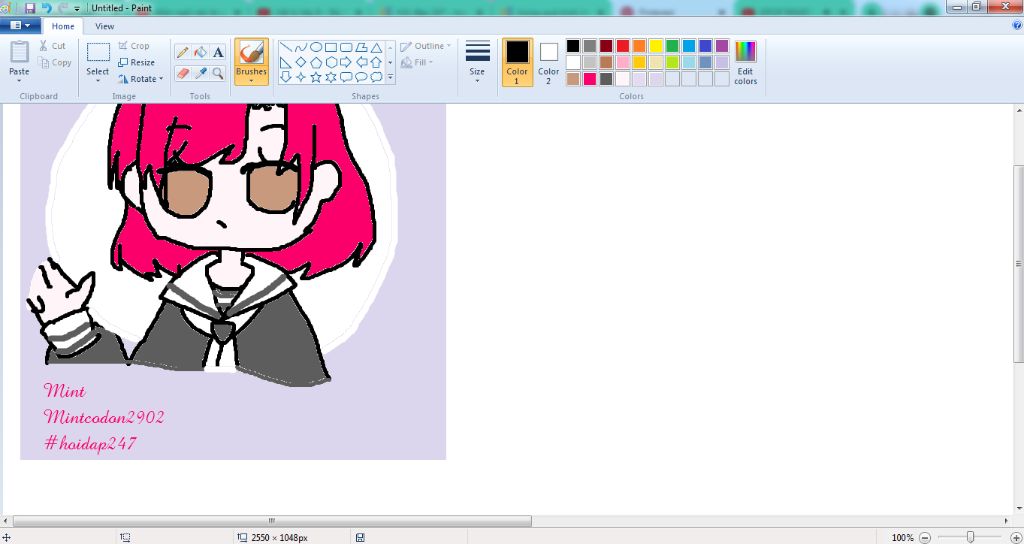Image resolution: width=1024 pixels, height=544 pixels.
Task: Open Customize Quick Access Toolbar arrow
Action: point(77,8)
